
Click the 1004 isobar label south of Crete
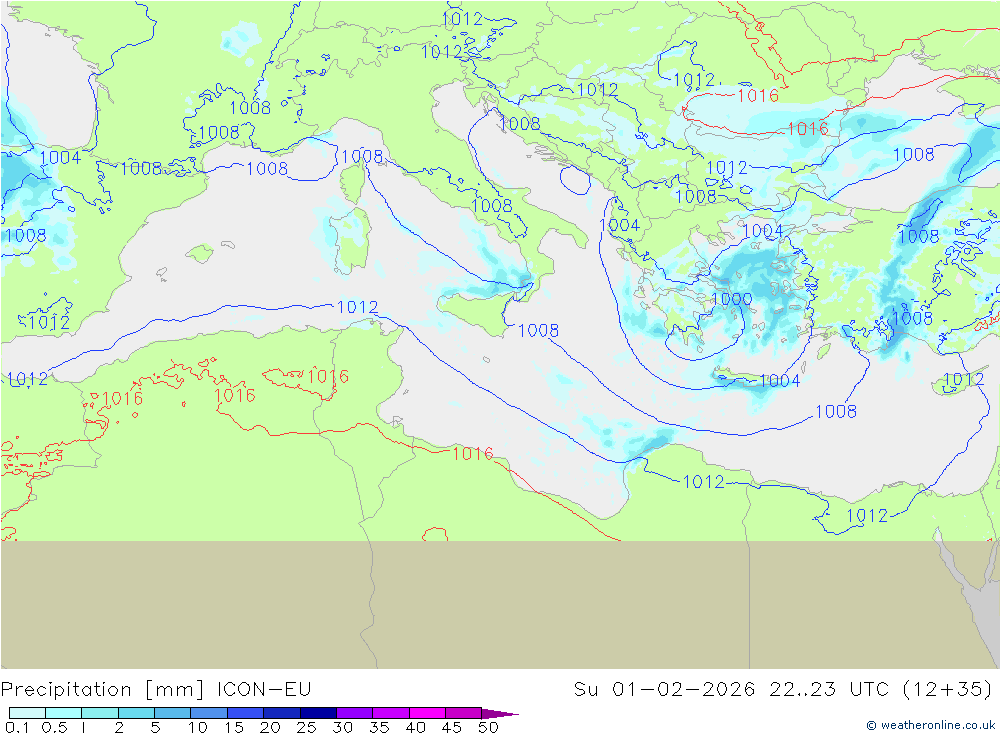coord(779,380)
